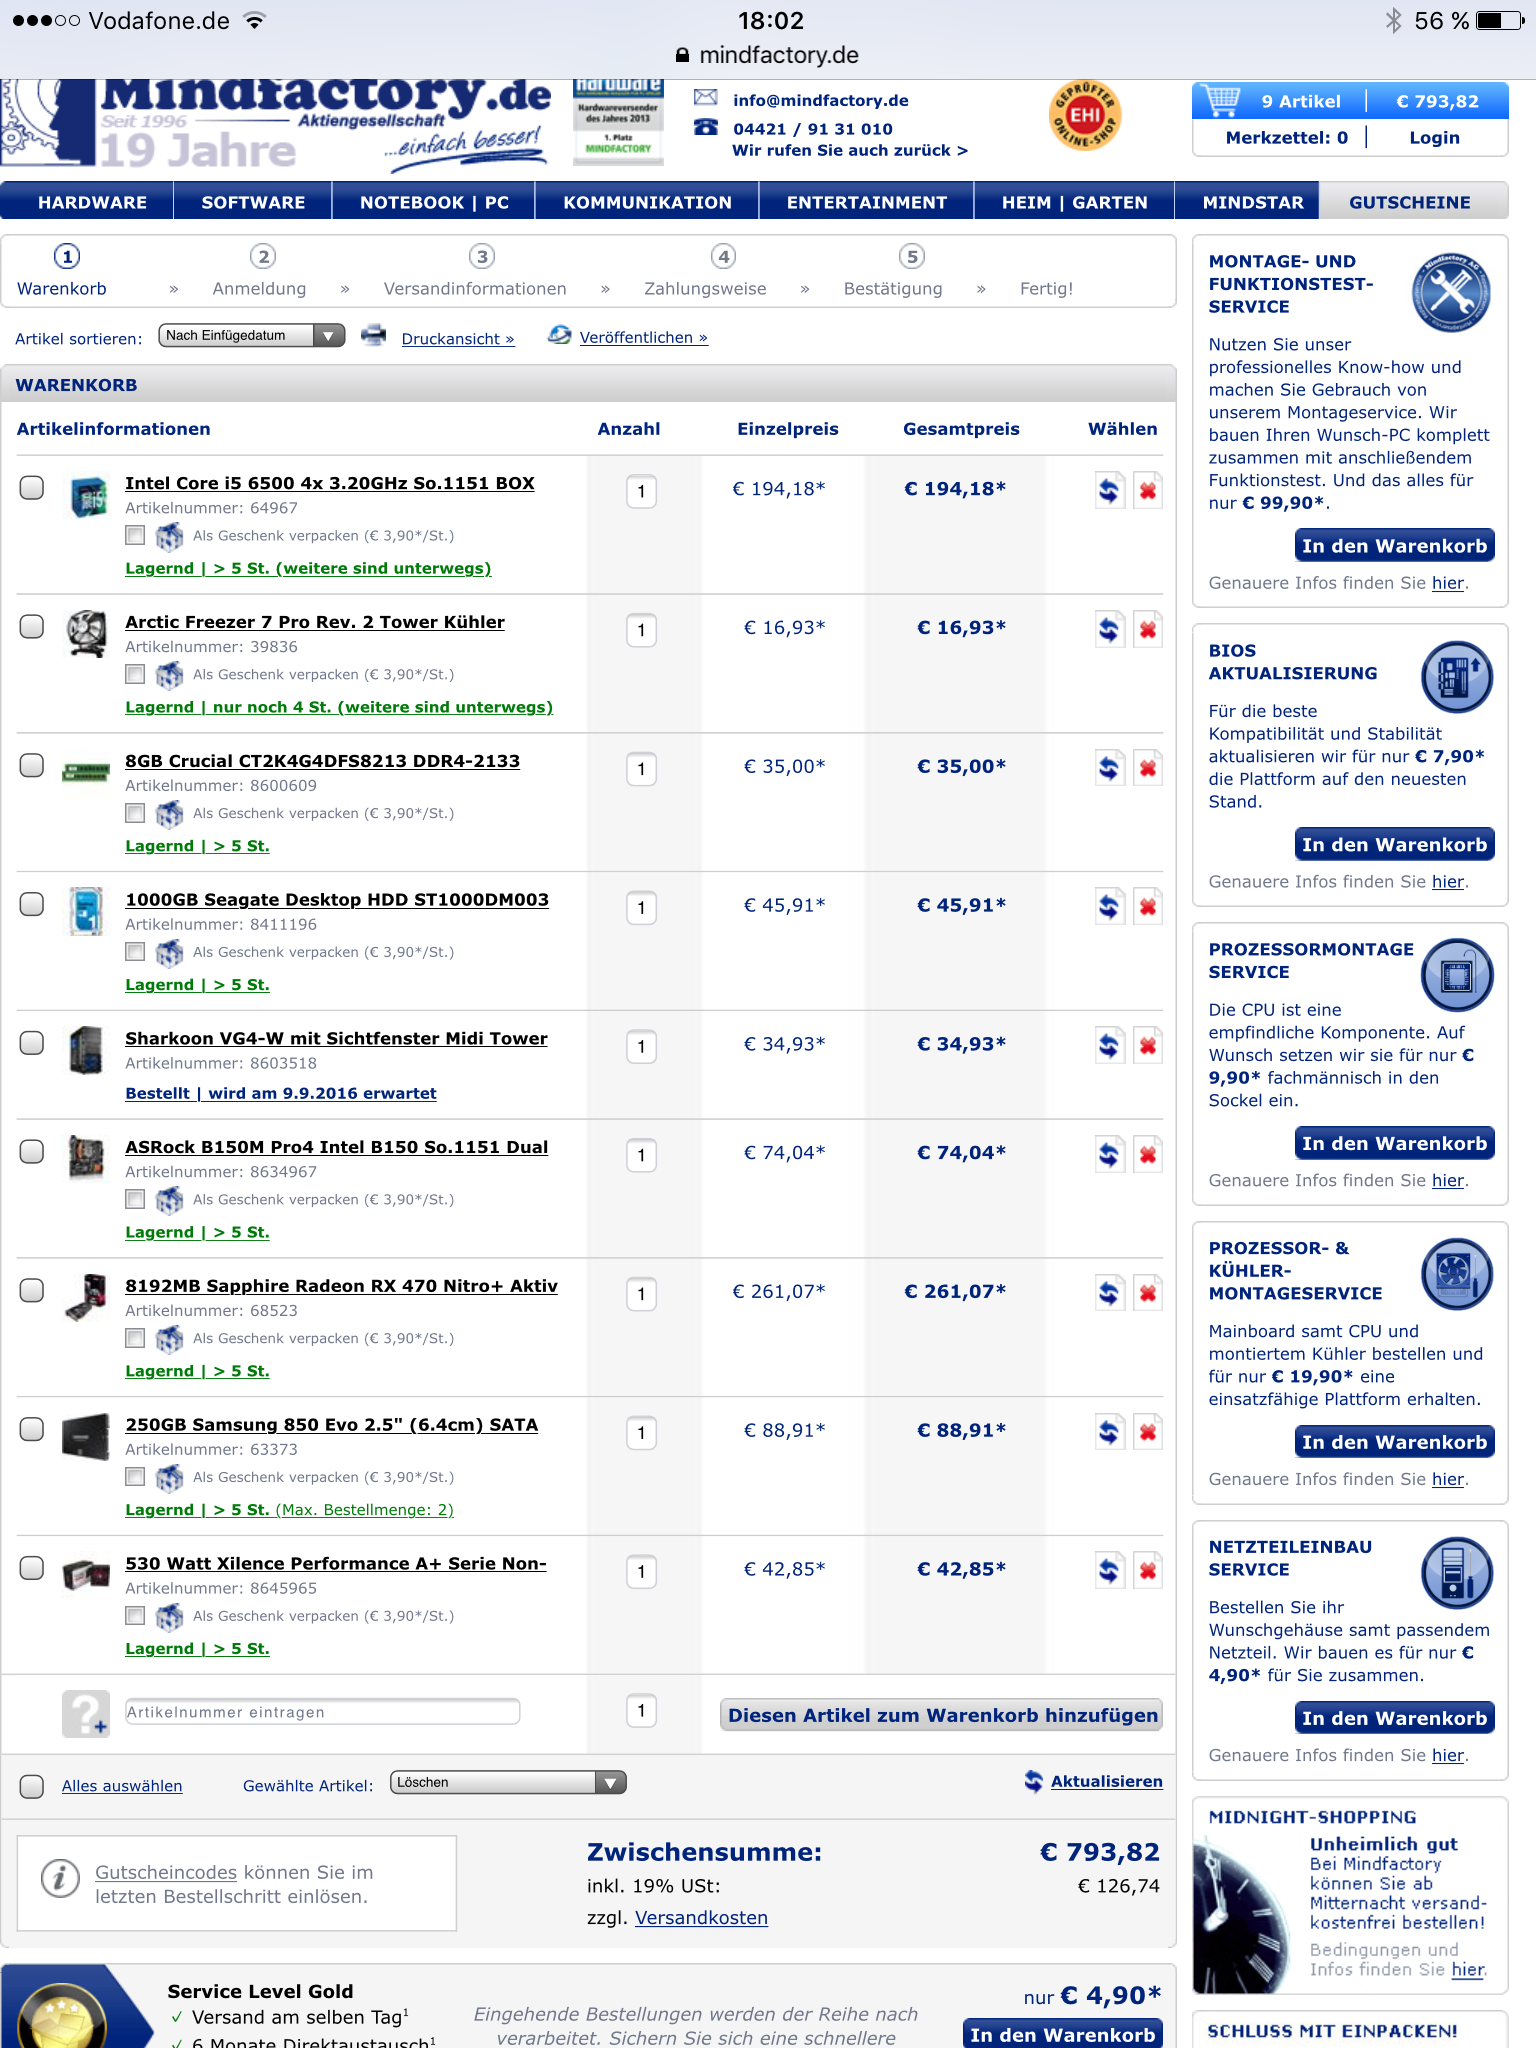Update the Sapphire Radeon RX 470 row
This screenshot has width=1536, height=2048.
click(x=1109, y=1294)
